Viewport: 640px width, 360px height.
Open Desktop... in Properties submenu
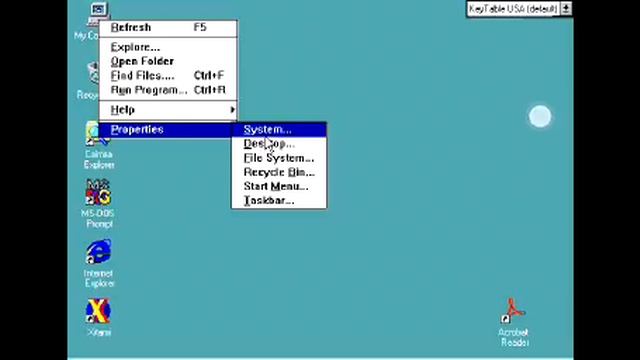[279, 144]
